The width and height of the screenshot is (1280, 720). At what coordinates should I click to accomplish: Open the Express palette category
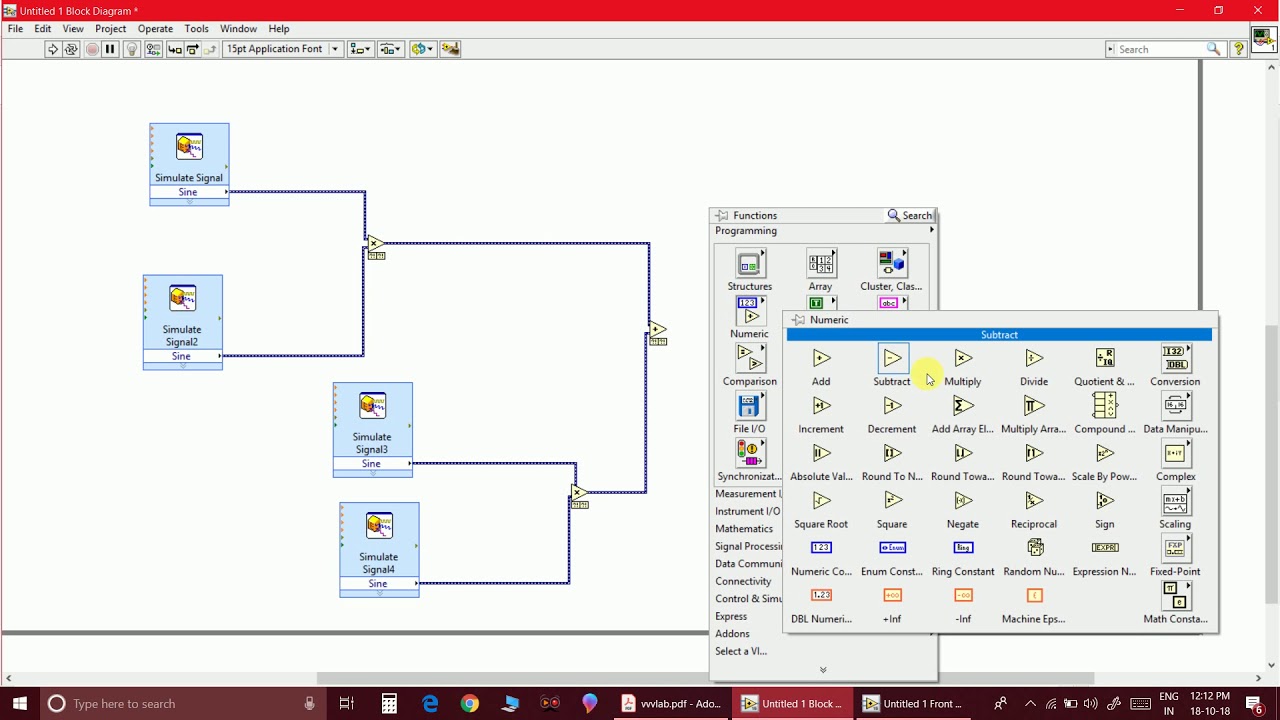(x=731, y=616)
